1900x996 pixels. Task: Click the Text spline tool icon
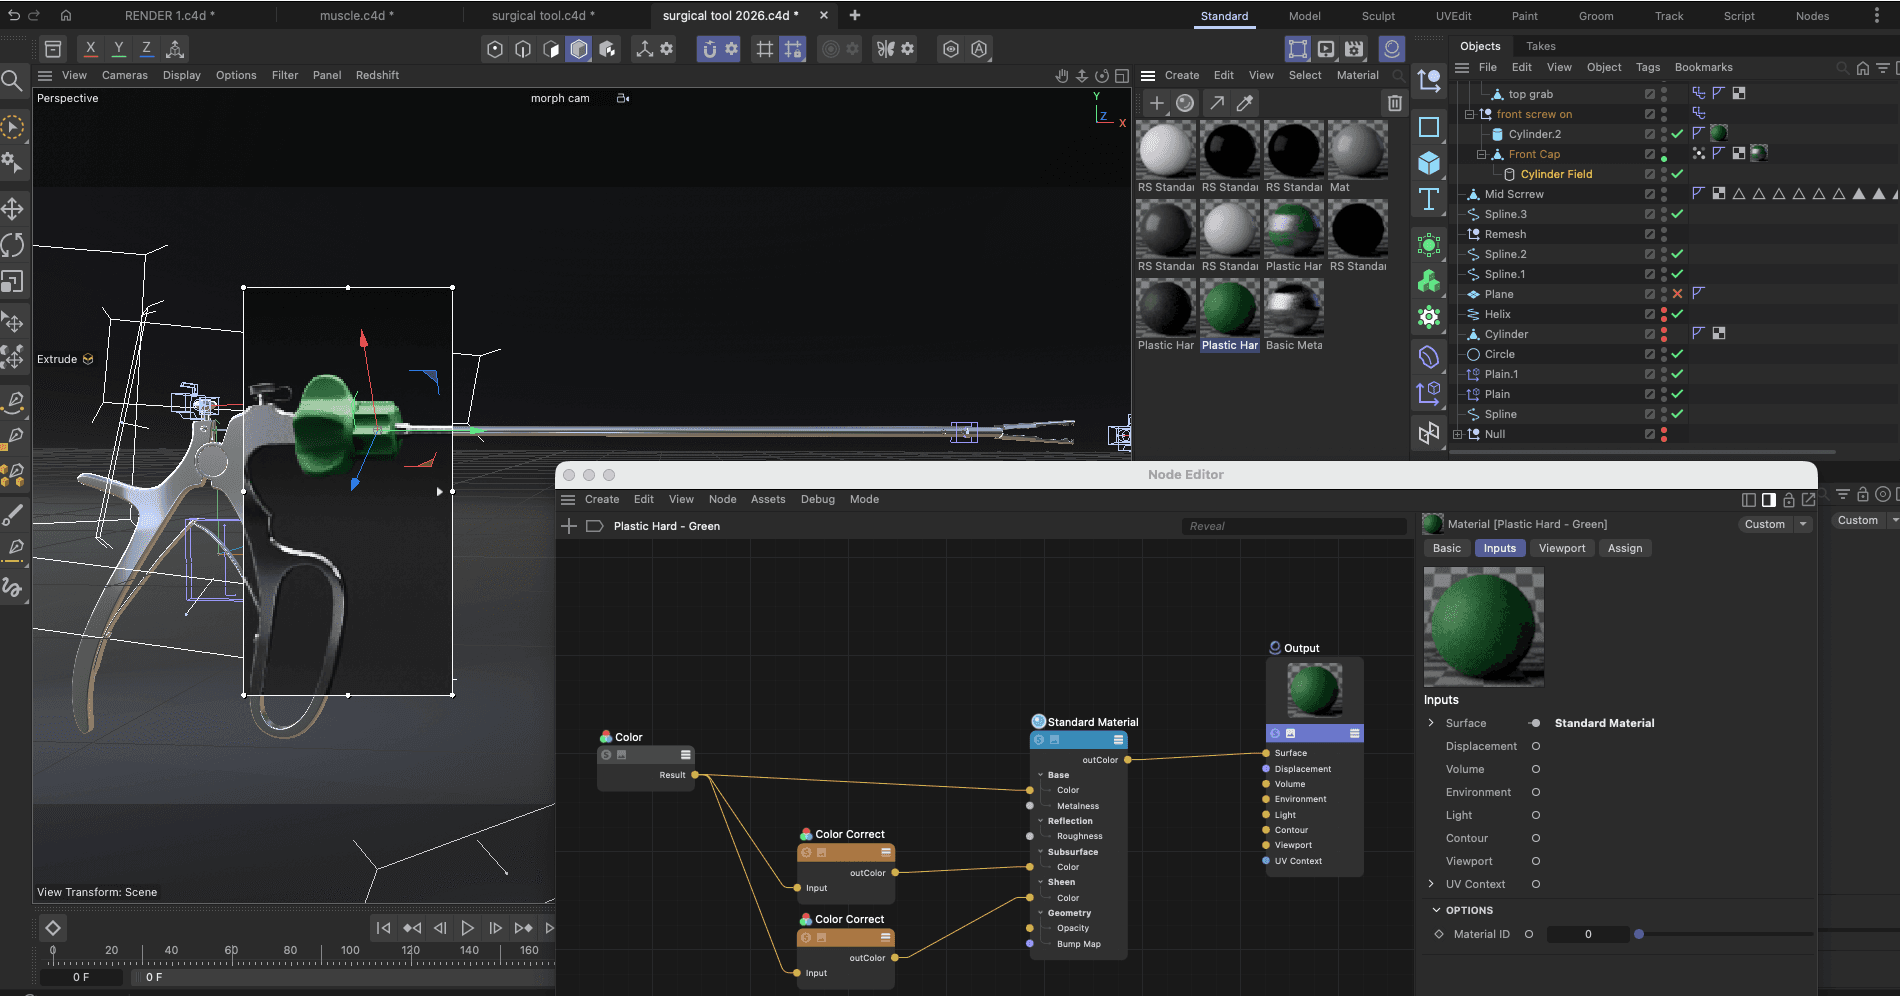tap(1429, 199)
